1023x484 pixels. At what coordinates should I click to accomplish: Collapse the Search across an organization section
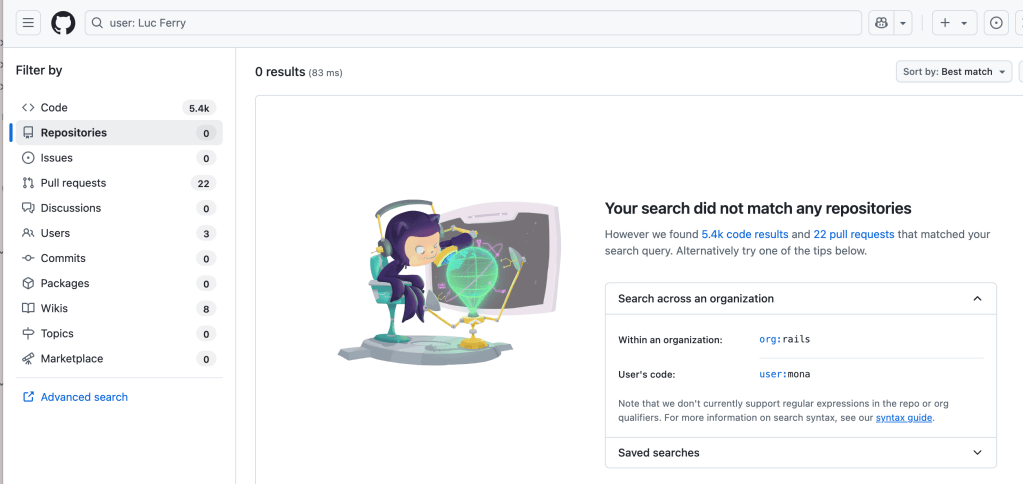coord(977,298)
